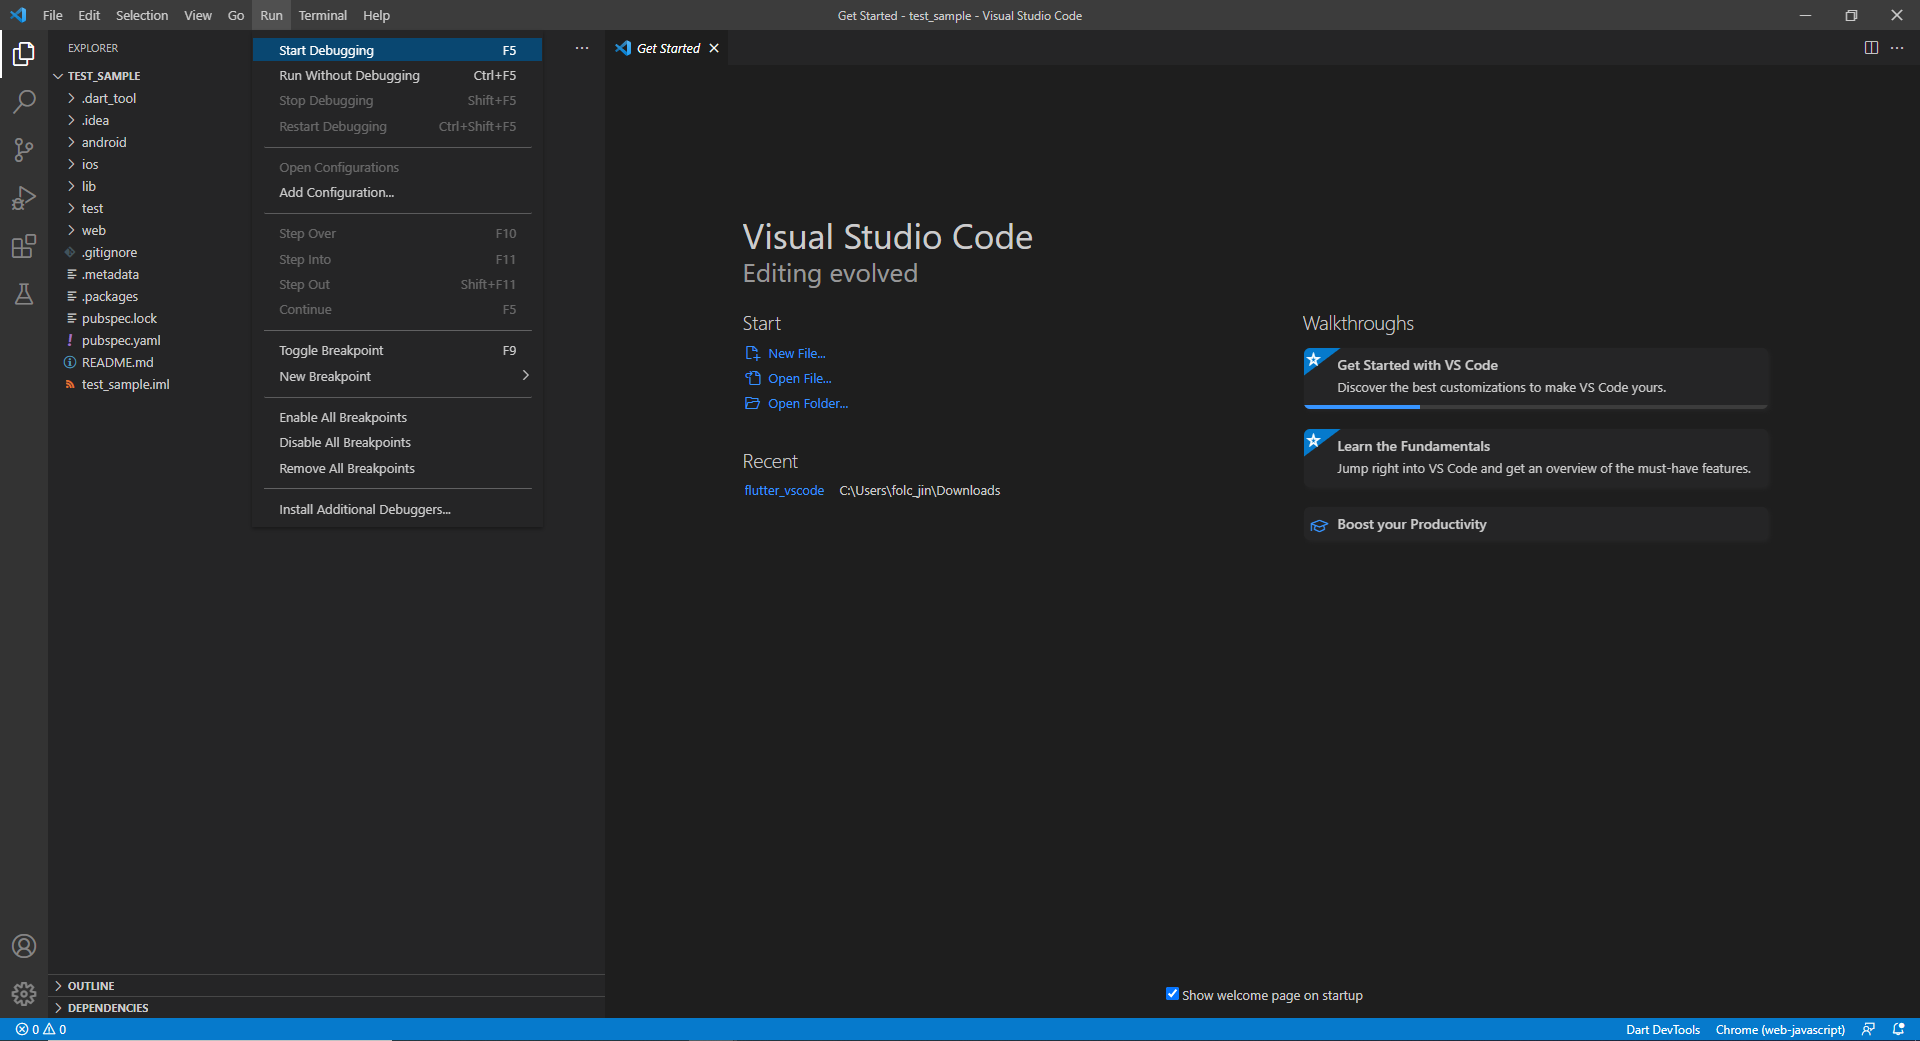Expand the .dart_tool folder

tap(71, 98)
